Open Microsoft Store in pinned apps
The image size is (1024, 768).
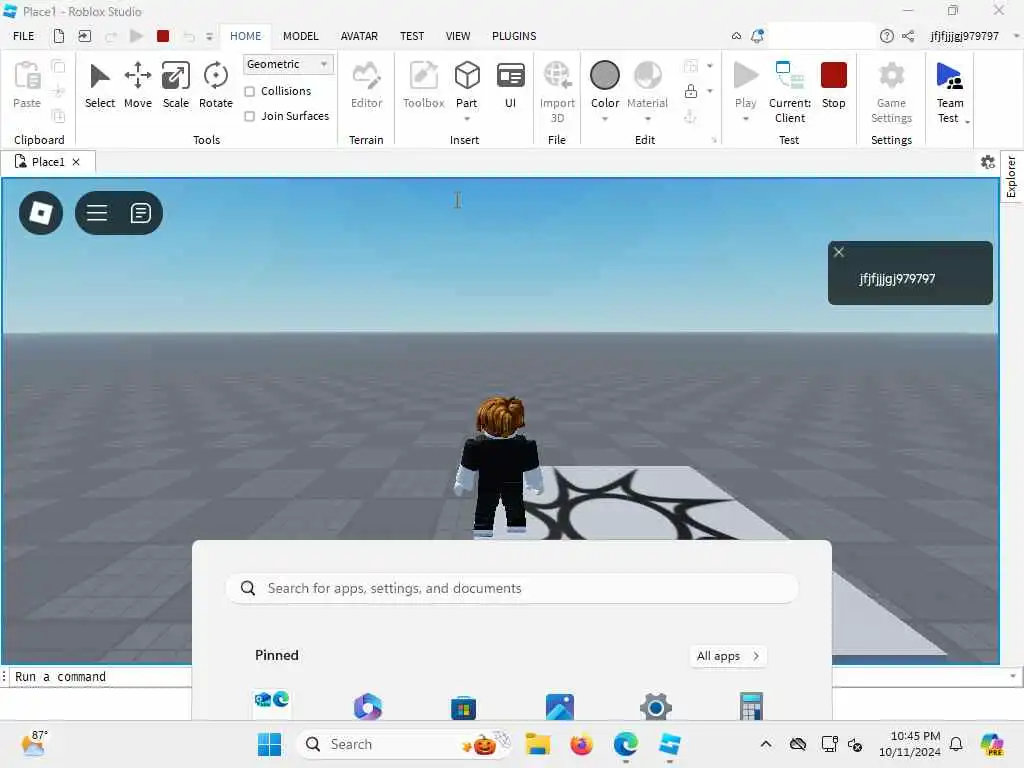(464, 707)
